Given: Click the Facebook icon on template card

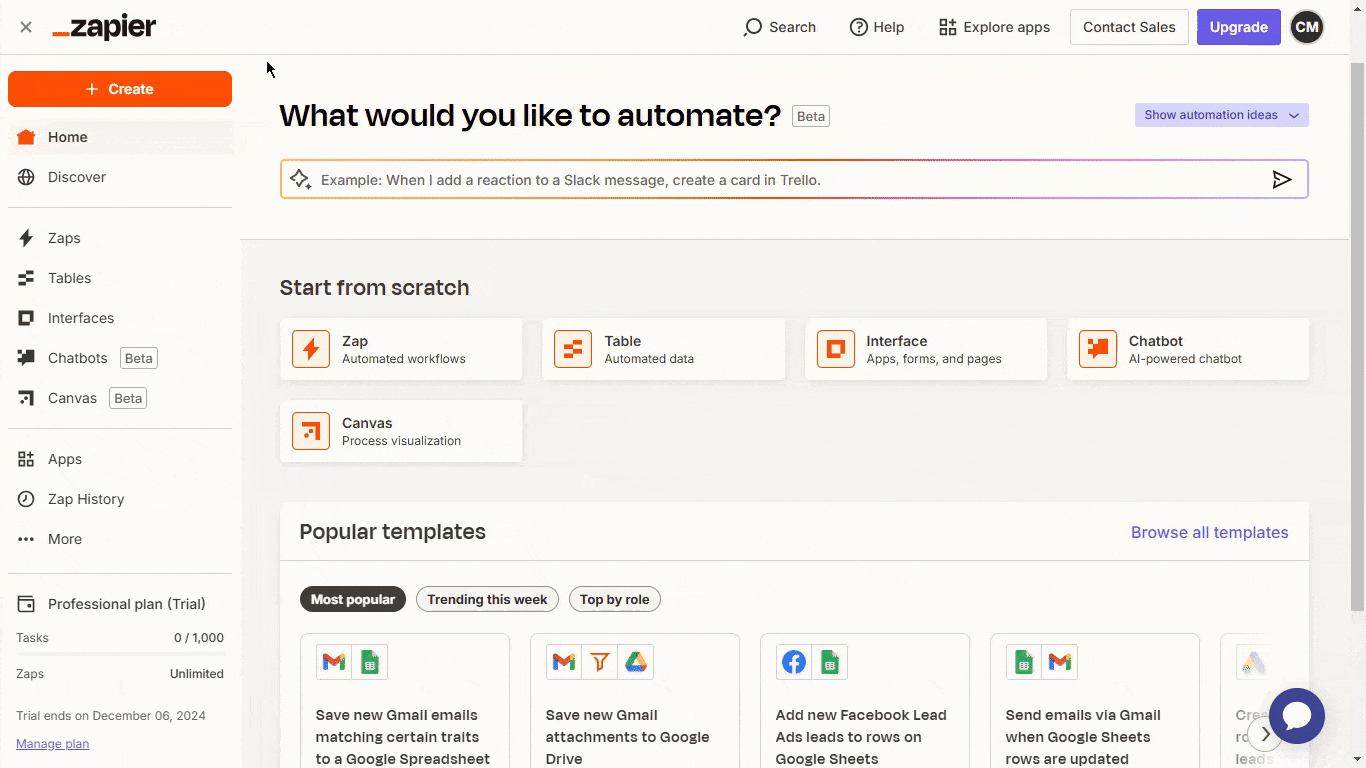Looking at the screenshot, I should [794, 662].
